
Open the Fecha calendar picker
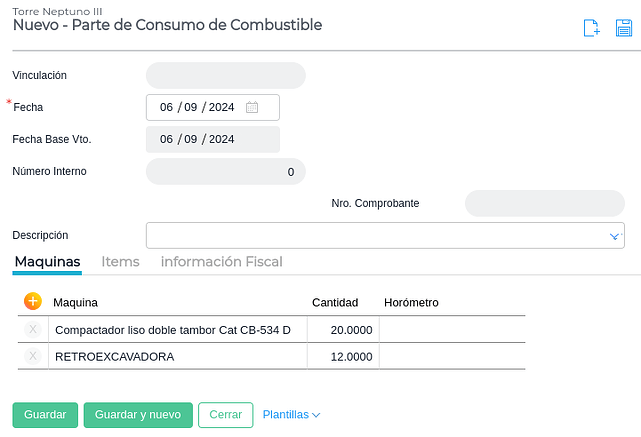pos(252,107)
